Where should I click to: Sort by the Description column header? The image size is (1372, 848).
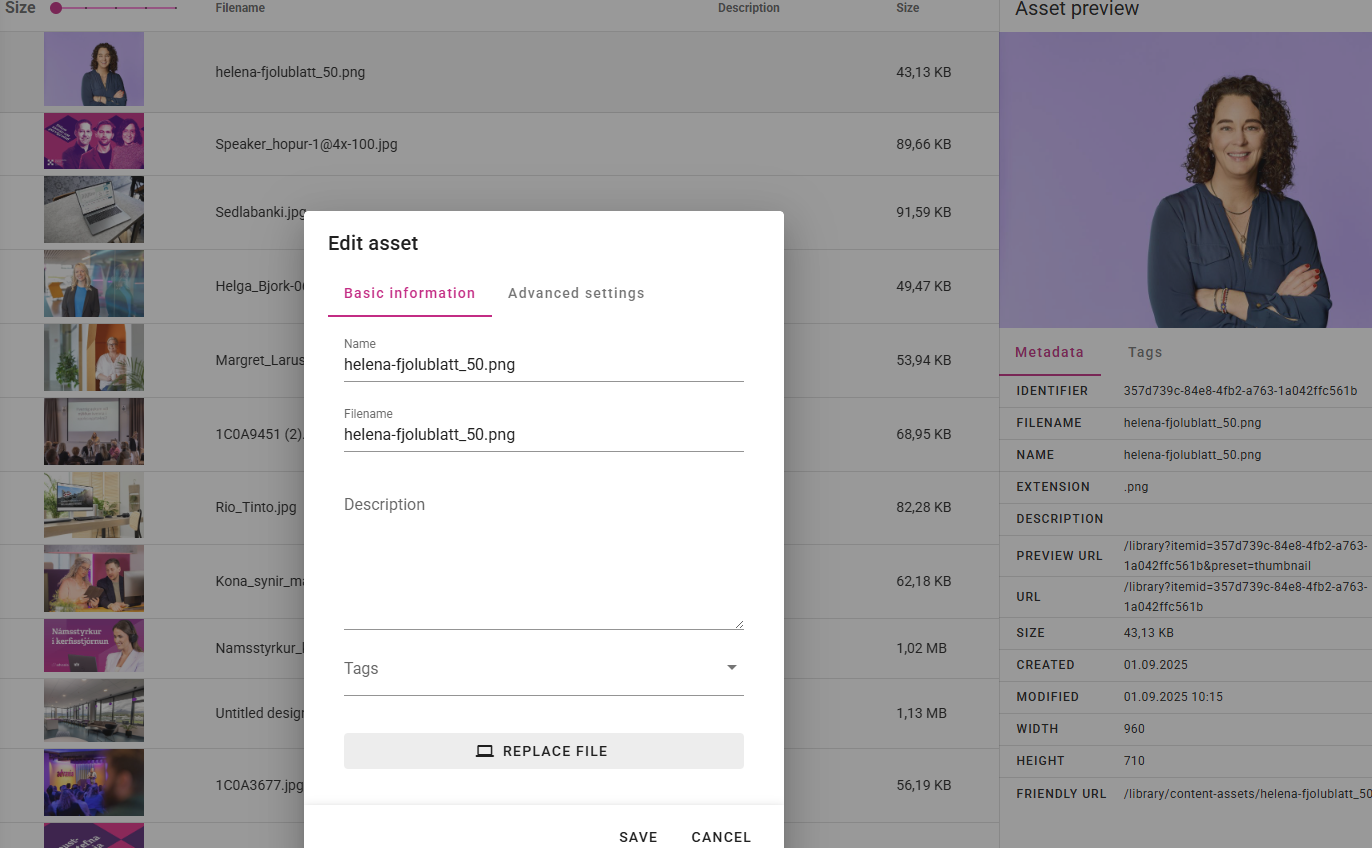748,8
